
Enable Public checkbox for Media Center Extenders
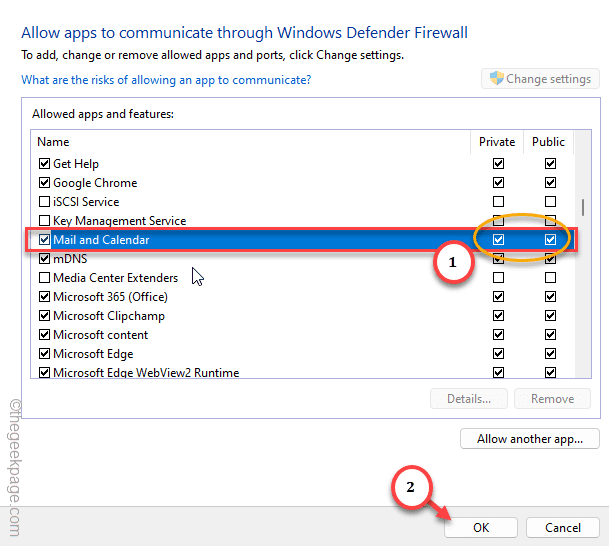pyautogui.click(x=550, y=278)
